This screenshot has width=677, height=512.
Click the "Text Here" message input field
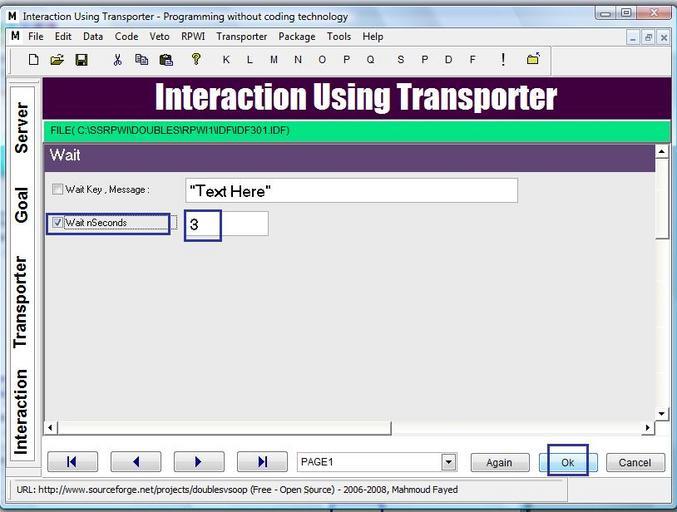click(351, 190)
